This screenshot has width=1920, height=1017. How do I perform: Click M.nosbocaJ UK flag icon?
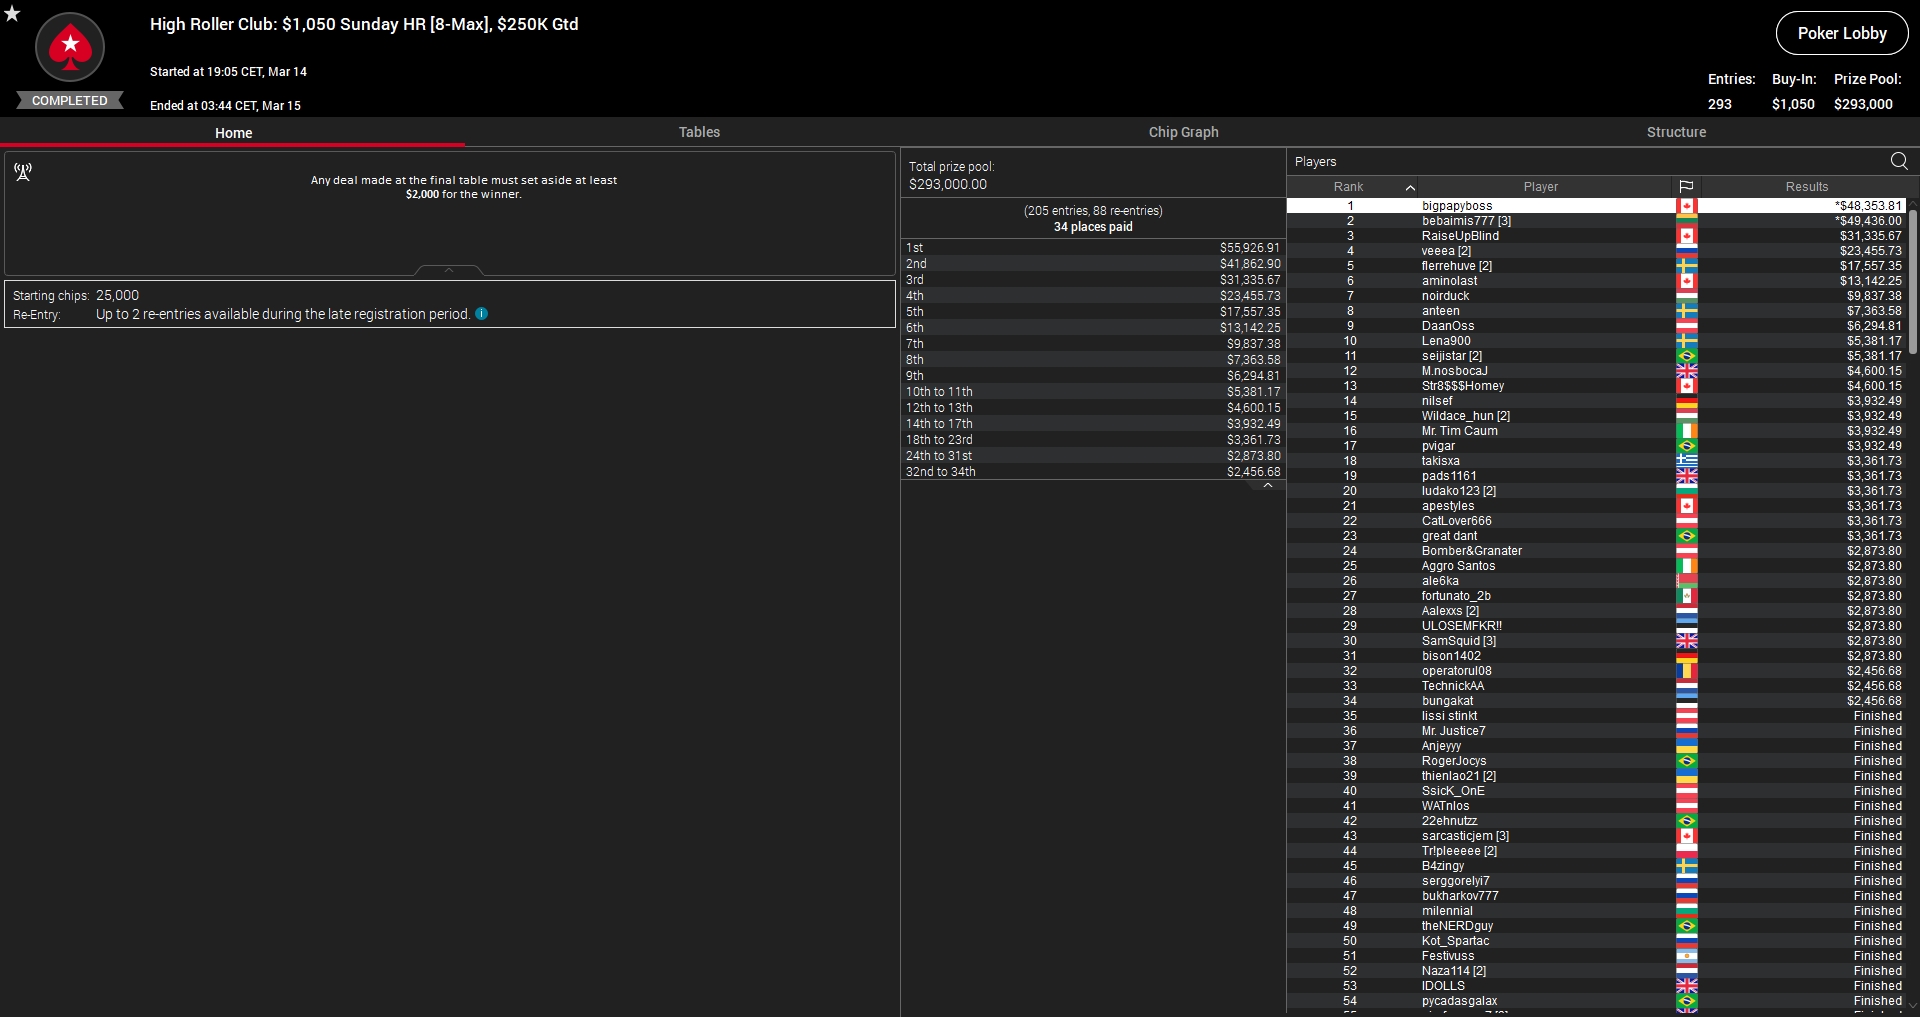(x=1687, y=371)
